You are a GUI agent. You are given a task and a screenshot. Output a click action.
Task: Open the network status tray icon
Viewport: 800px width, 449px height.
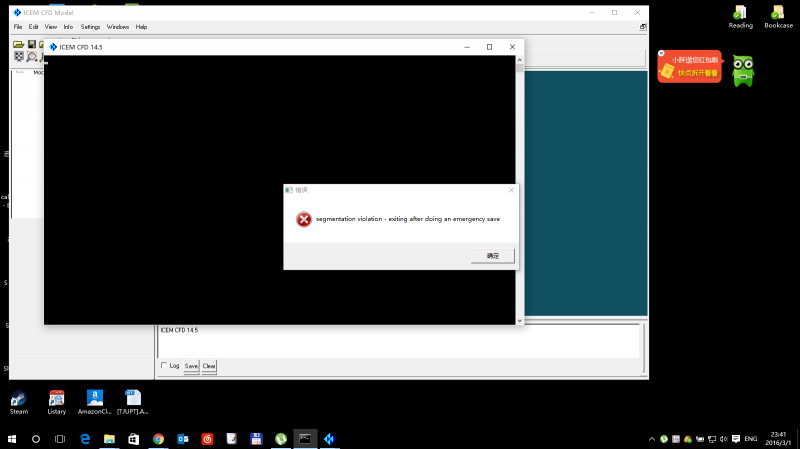point(712,439)
